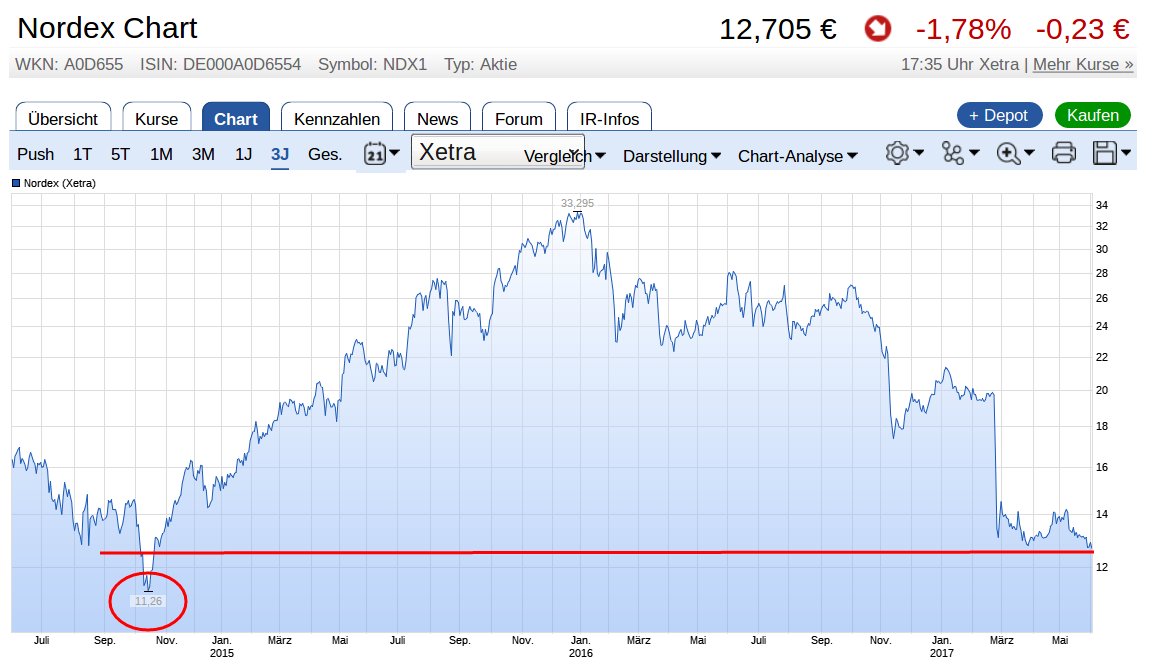1155x668 pixels.
Task: Expand the Darstellung dropdown
Action: tap(672, 156)
